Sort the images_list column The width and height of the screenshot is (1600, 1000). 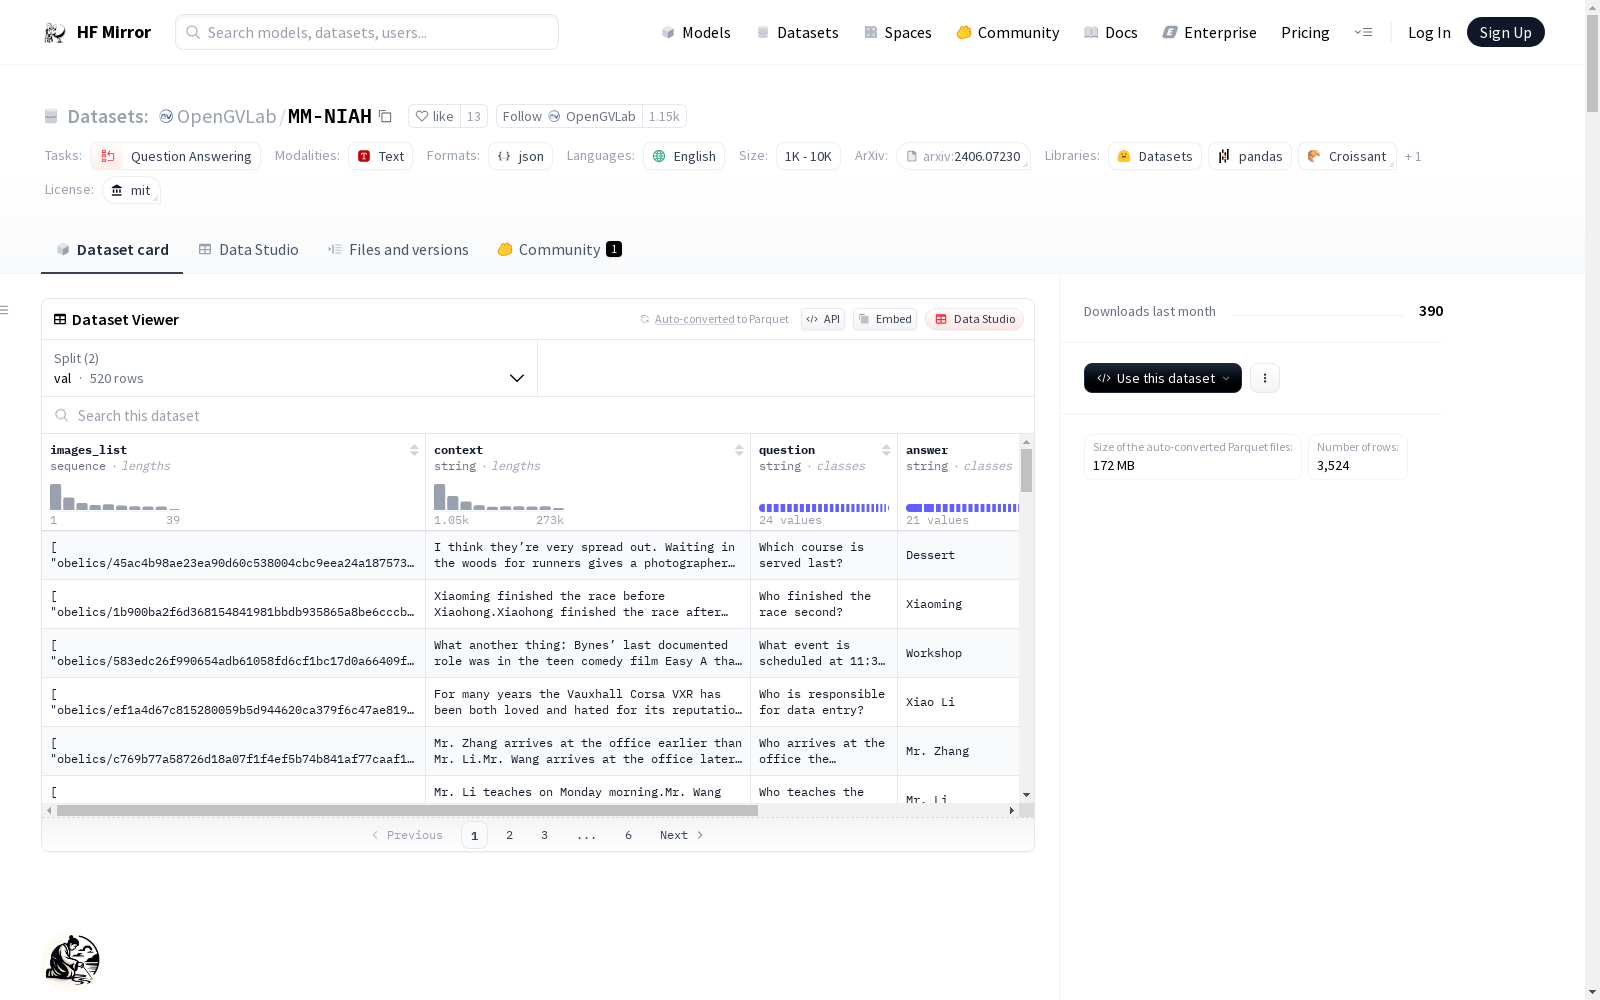point(414,450)
